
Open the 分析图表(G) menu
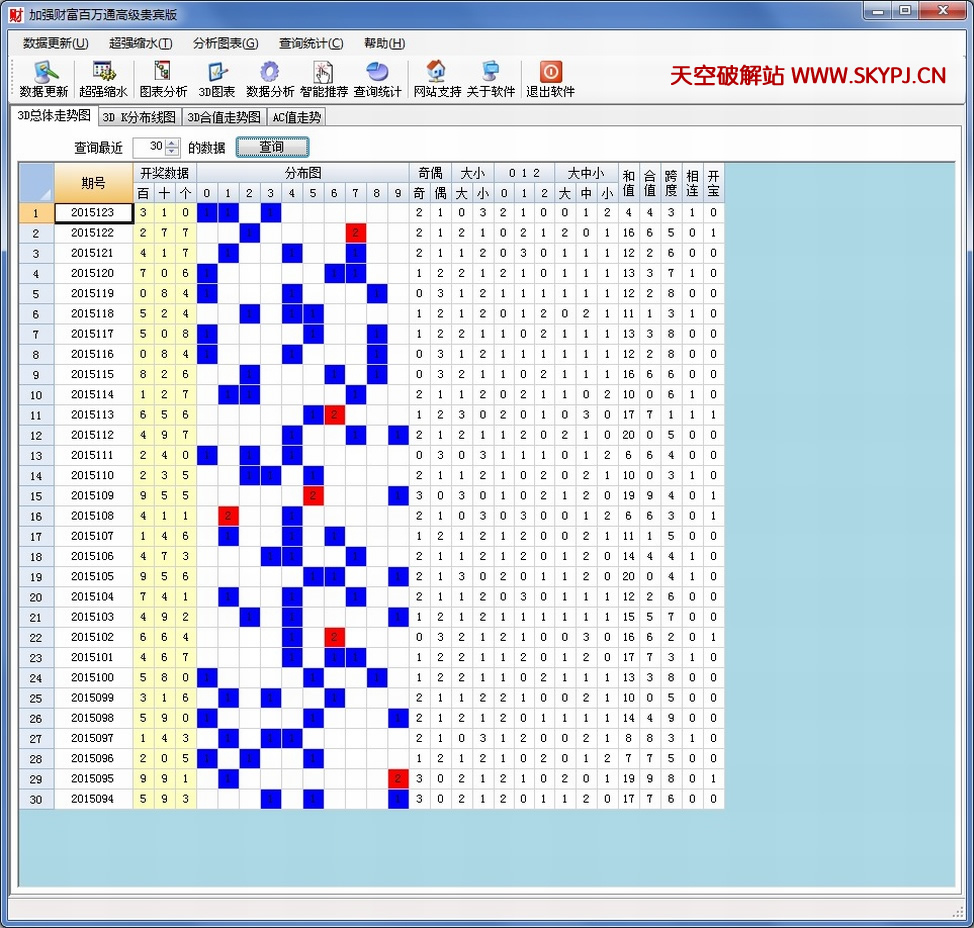(225, 43)
